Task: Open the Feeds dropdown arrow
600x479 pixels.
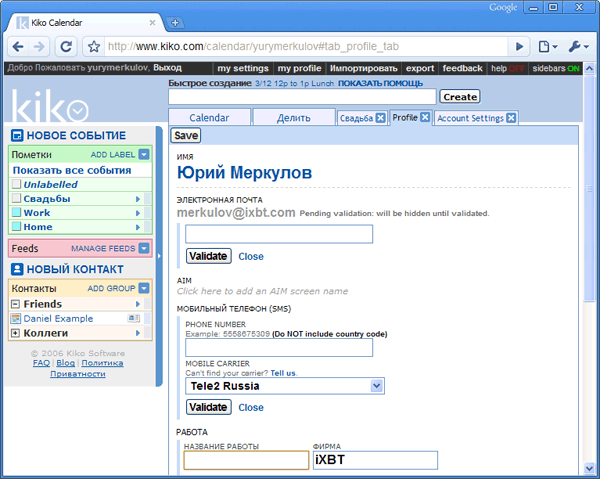Action: click(x=144, y=248)
